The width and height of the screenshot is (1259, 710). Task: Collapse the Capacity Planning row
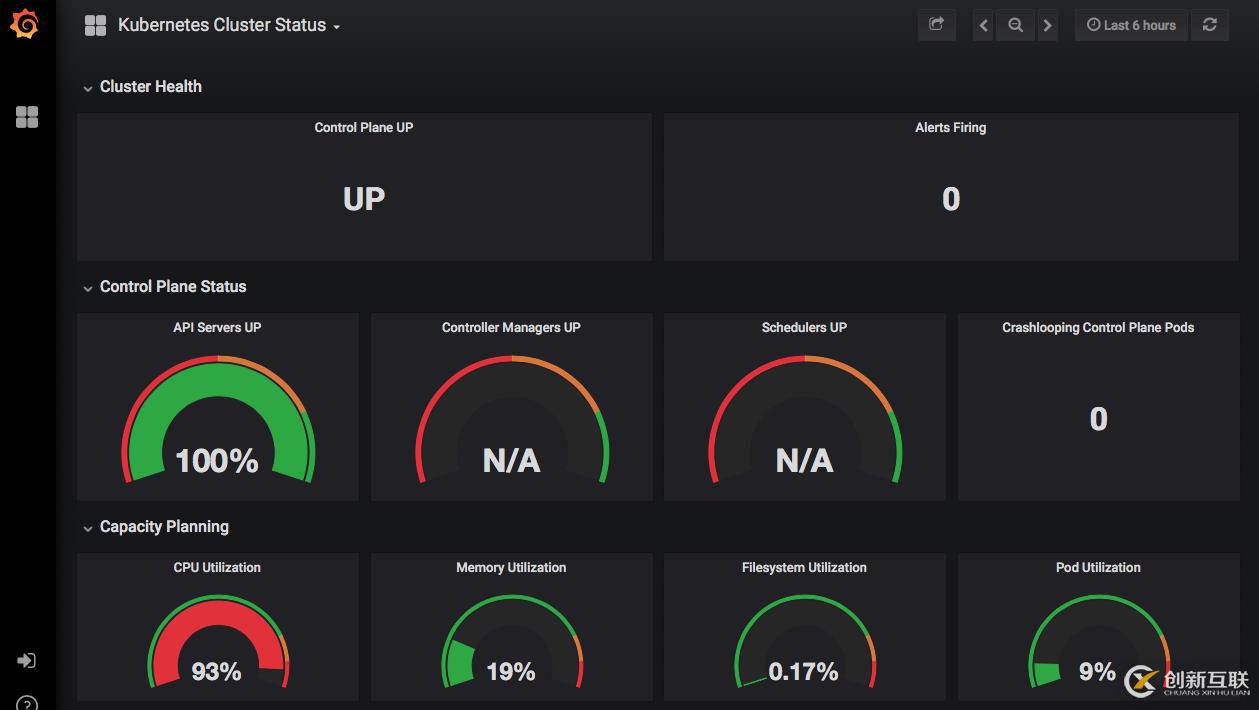click(155, 527)
